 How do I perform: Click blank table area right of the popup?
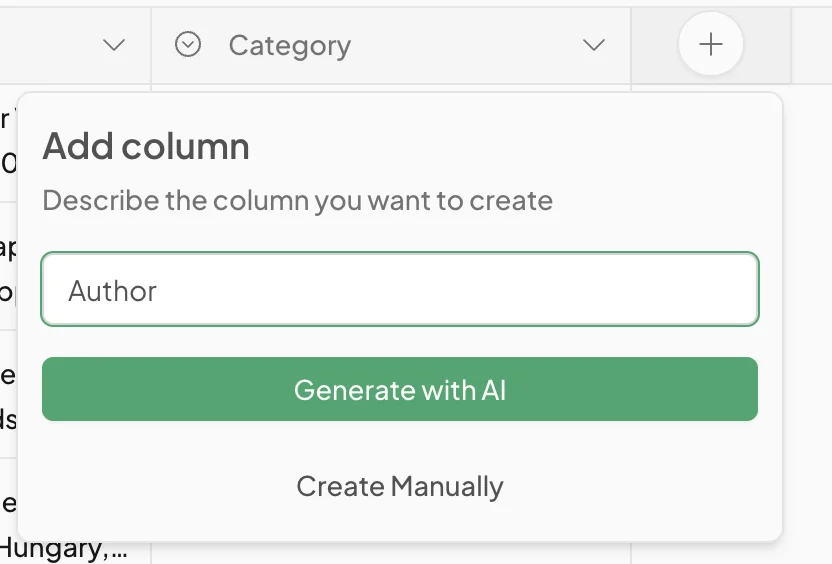pos(808,300)
